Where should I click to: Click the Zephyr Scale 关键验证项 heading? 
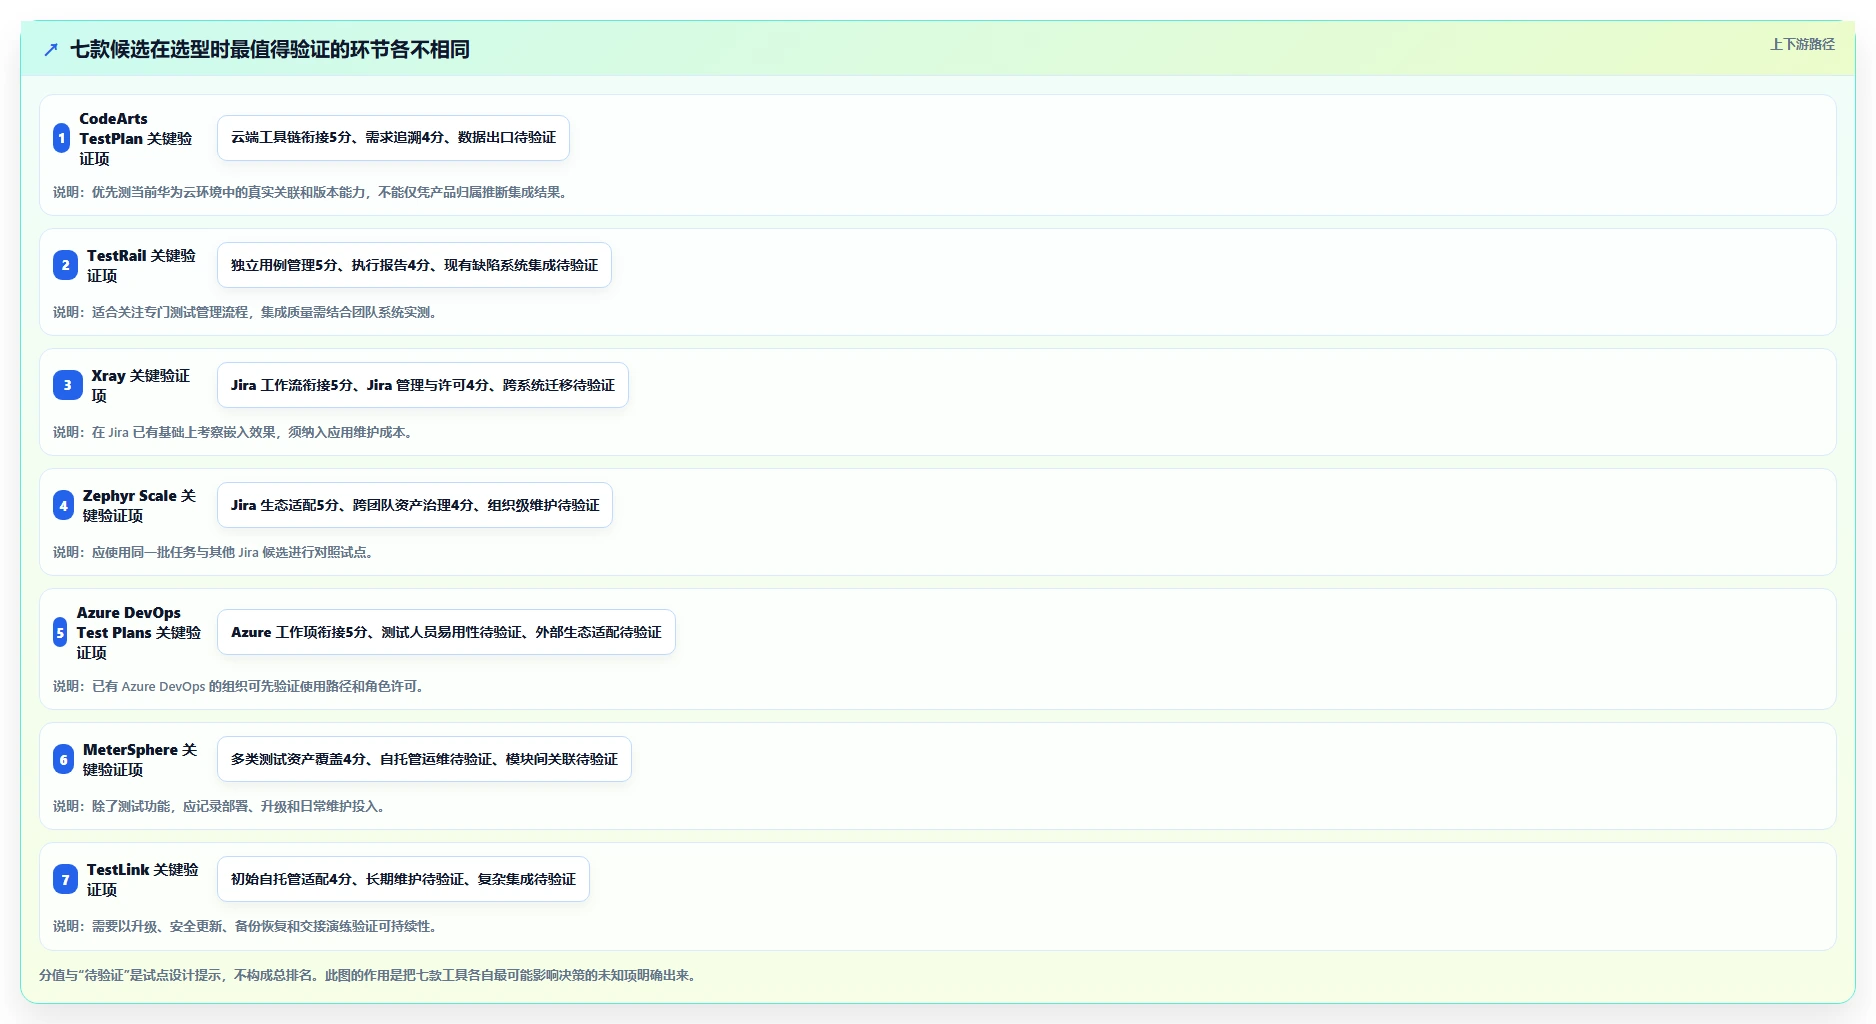click(140, 505)
